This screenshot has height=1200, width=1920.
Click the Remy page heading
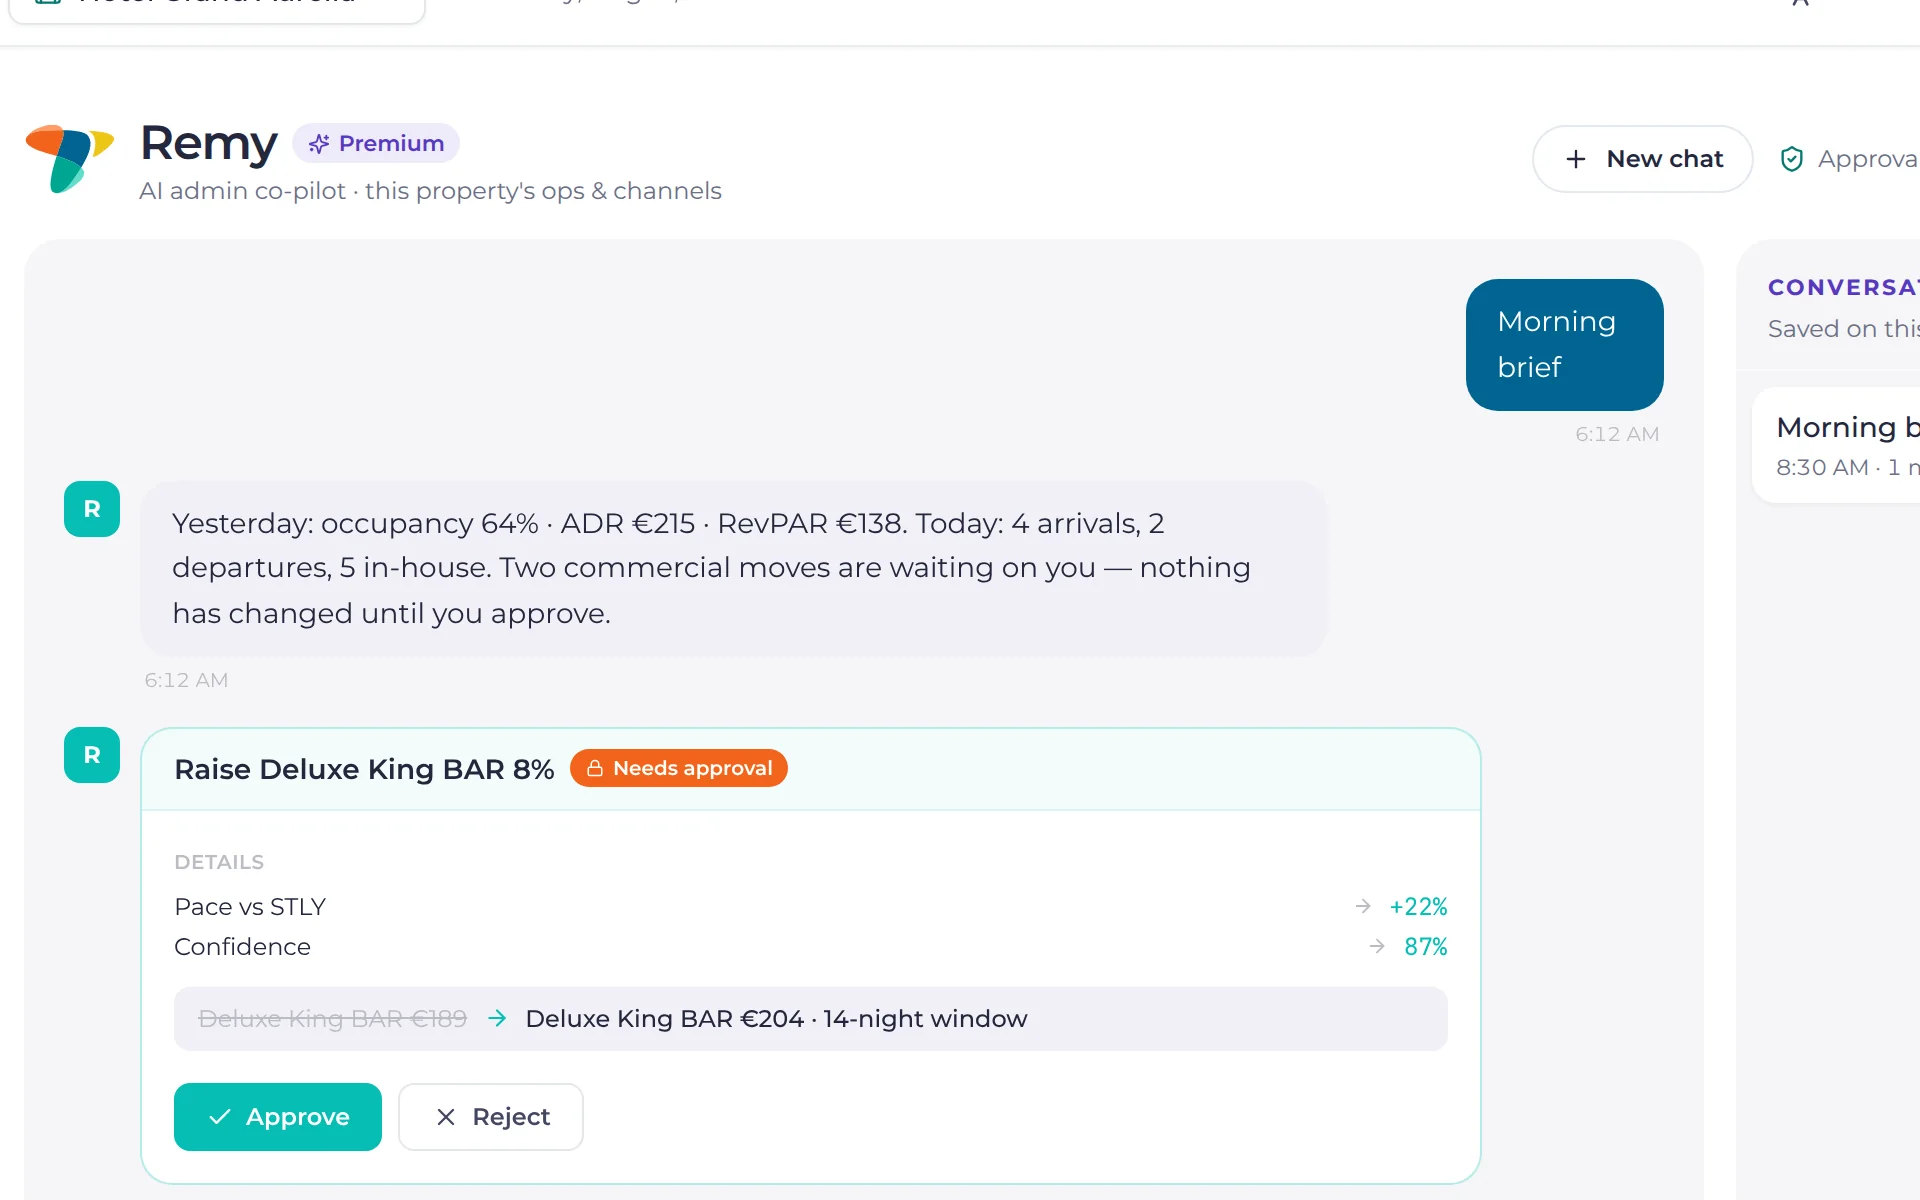[209, 143]
